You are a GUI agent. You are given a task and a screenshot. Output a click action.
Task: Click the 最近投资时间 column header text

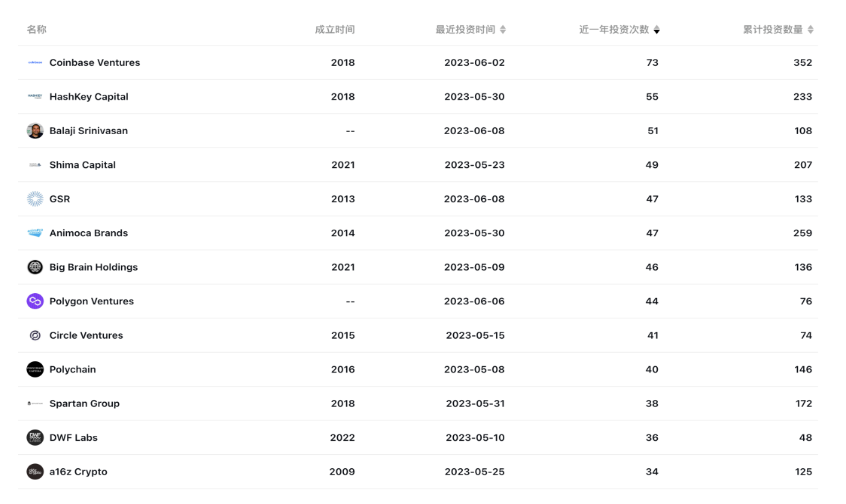pos(466,30)
